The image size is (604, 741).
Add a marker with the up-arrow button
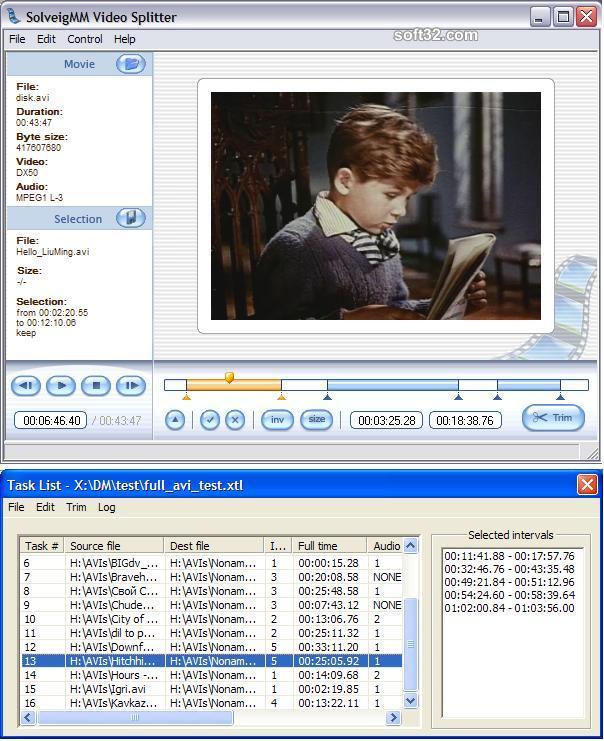pyautogui.click(x=175, y=420)
